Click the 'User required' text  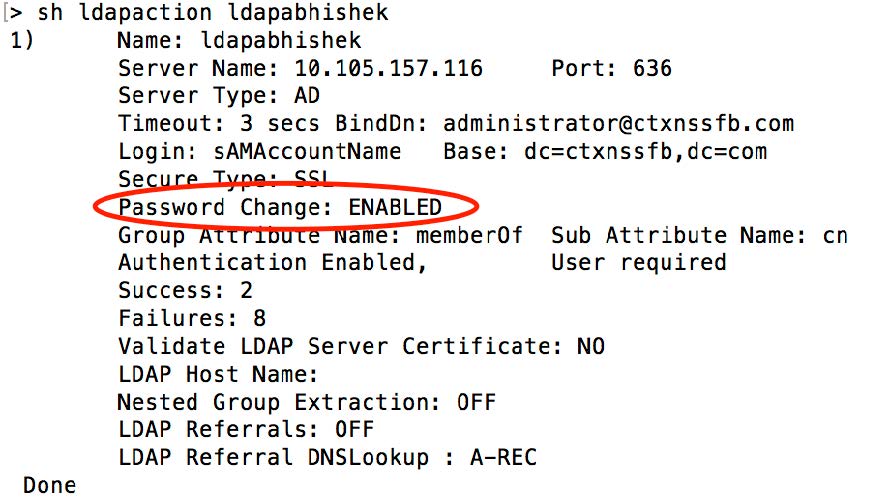(638, 263)
